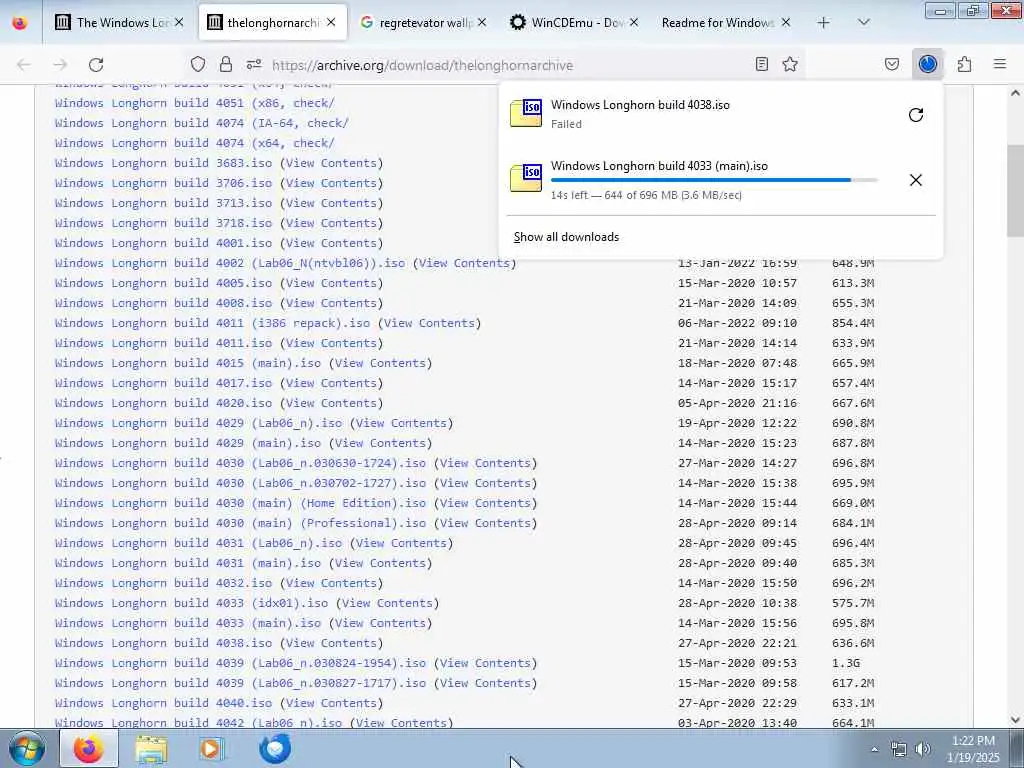This screenshot has width=1024, height=768.
Task: Open build 4039 (Lab06_n.030824-1954).iso link
Action: pyautogui.click(x=240, y=664)
